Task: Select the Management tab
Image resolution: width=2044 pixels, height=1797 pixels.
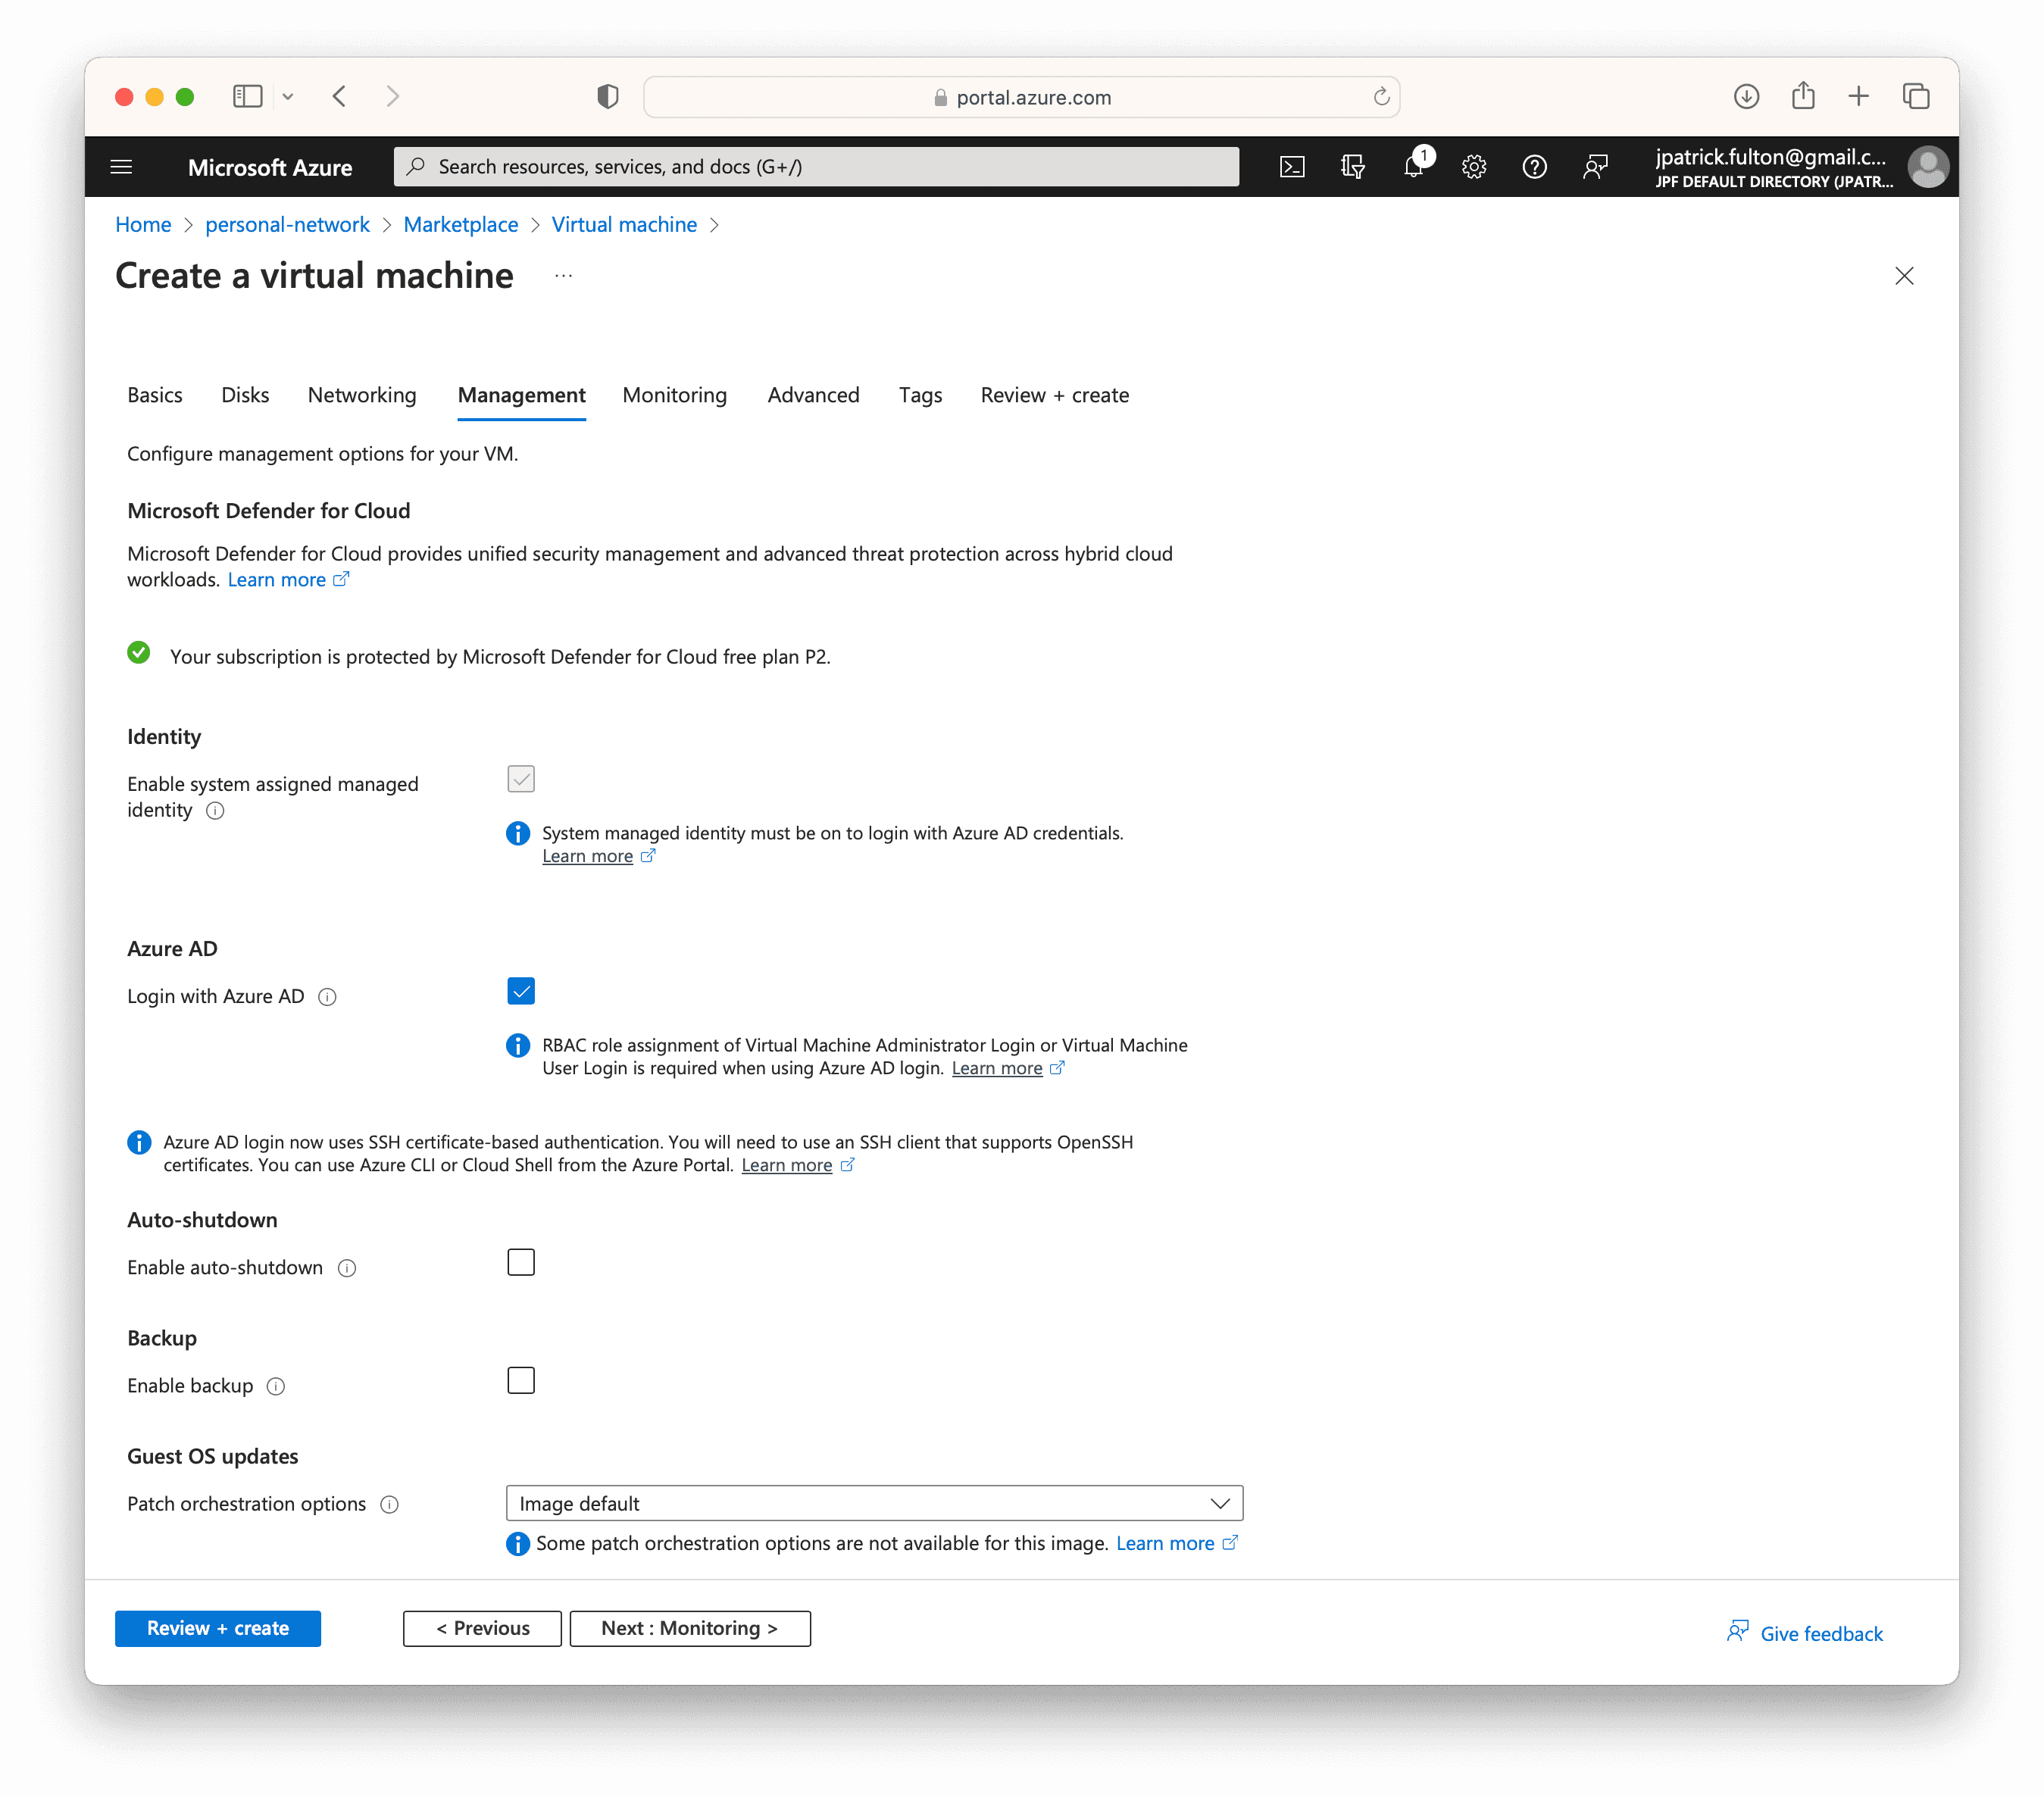Action: 522,395
